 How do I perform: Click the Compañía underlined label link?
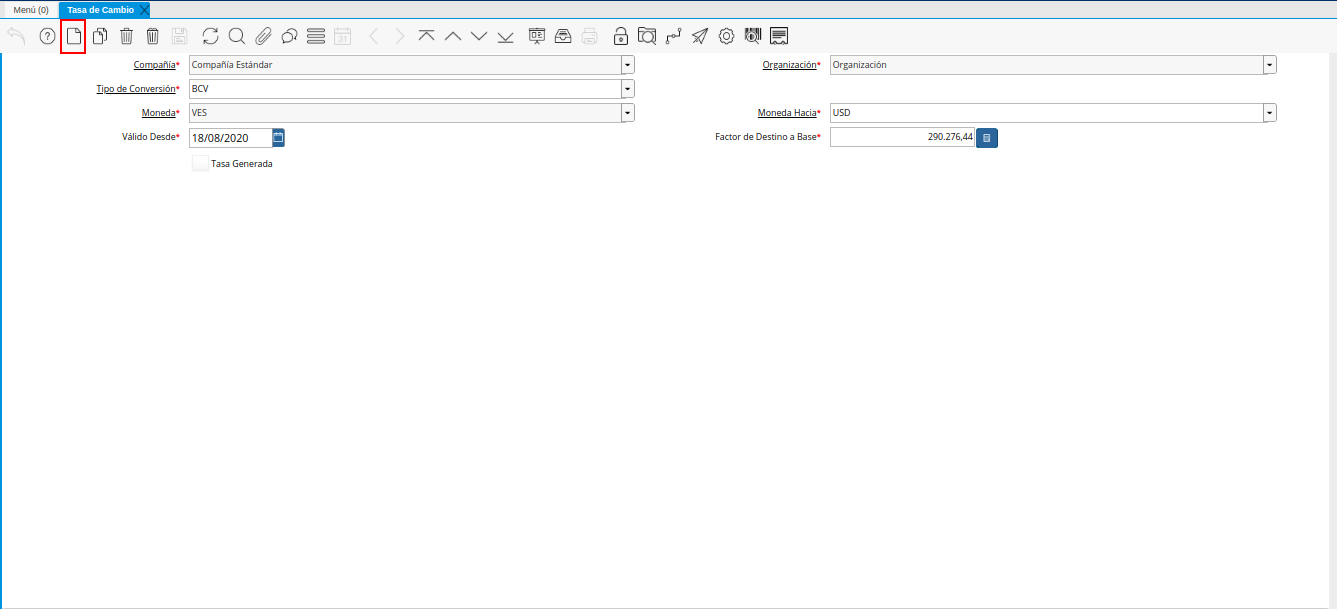tap(154, 65)
